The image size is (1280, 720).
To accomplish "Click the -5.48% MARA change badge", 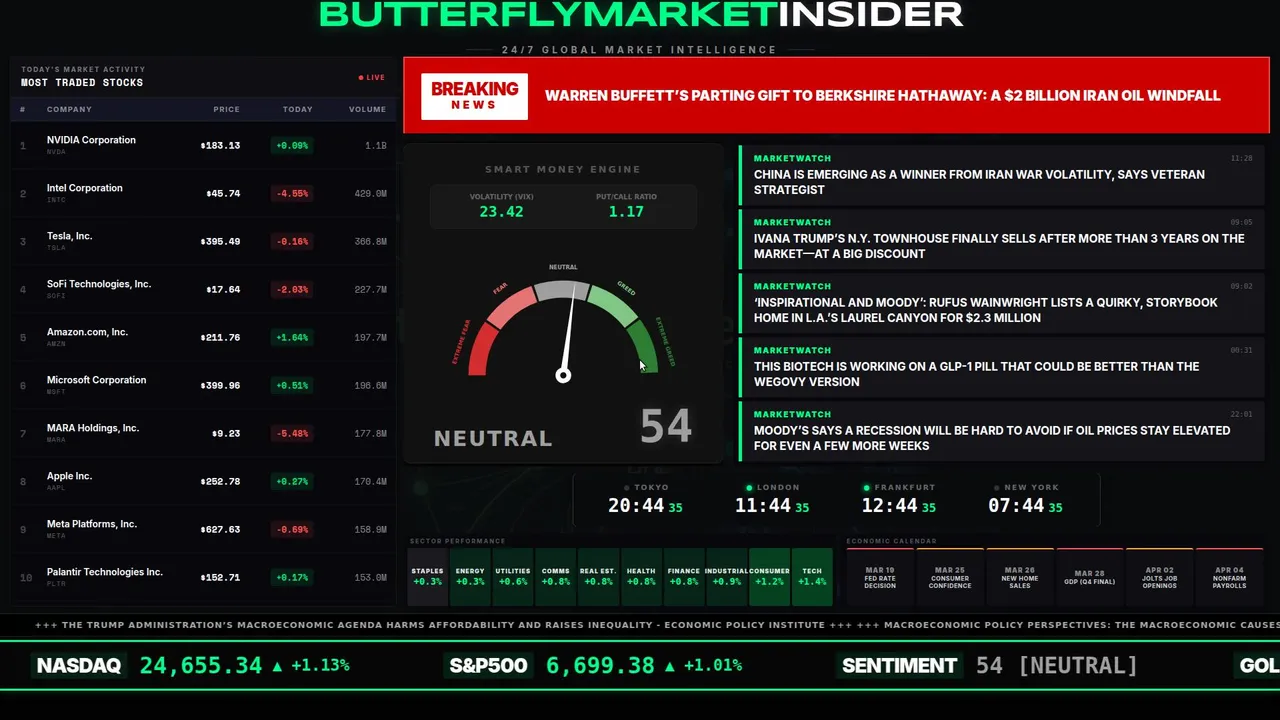I will pyautogui.click(x=292, y=433).
